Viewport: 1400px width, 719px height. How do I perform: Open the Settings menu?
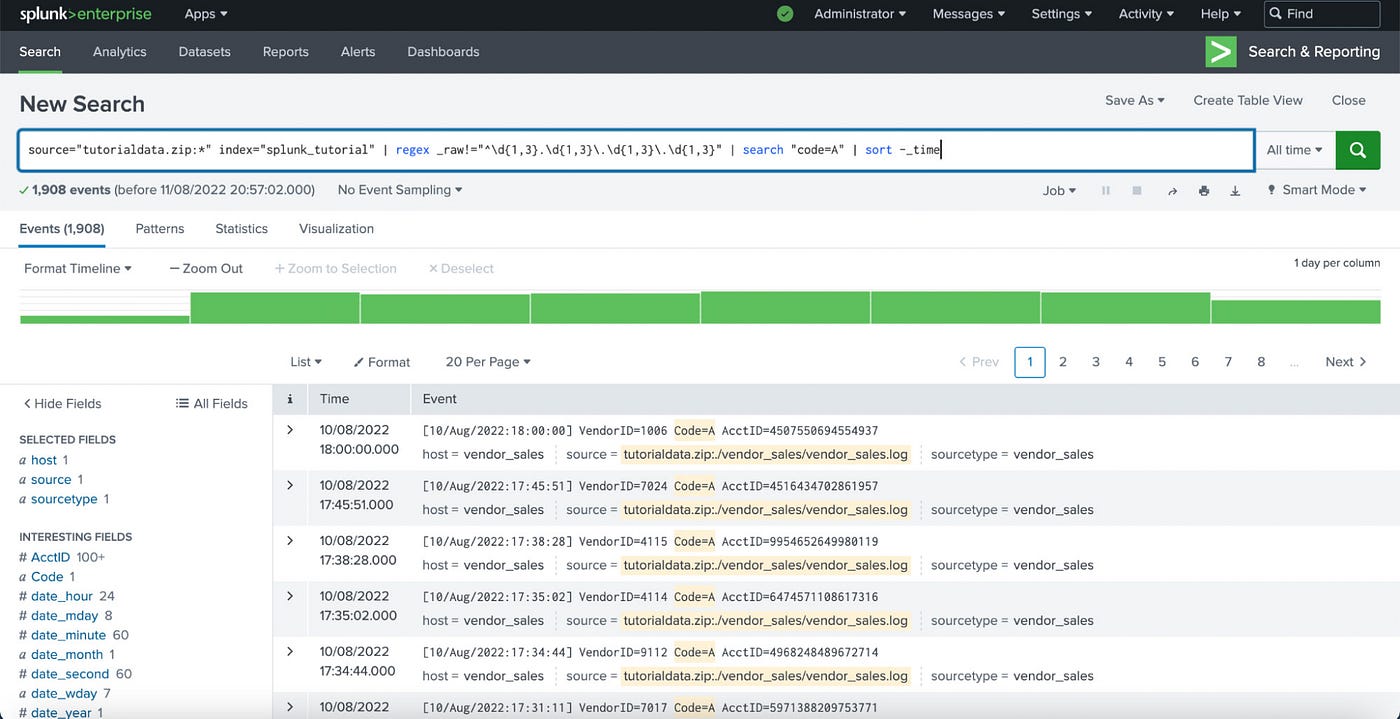tap(1061, 13)
